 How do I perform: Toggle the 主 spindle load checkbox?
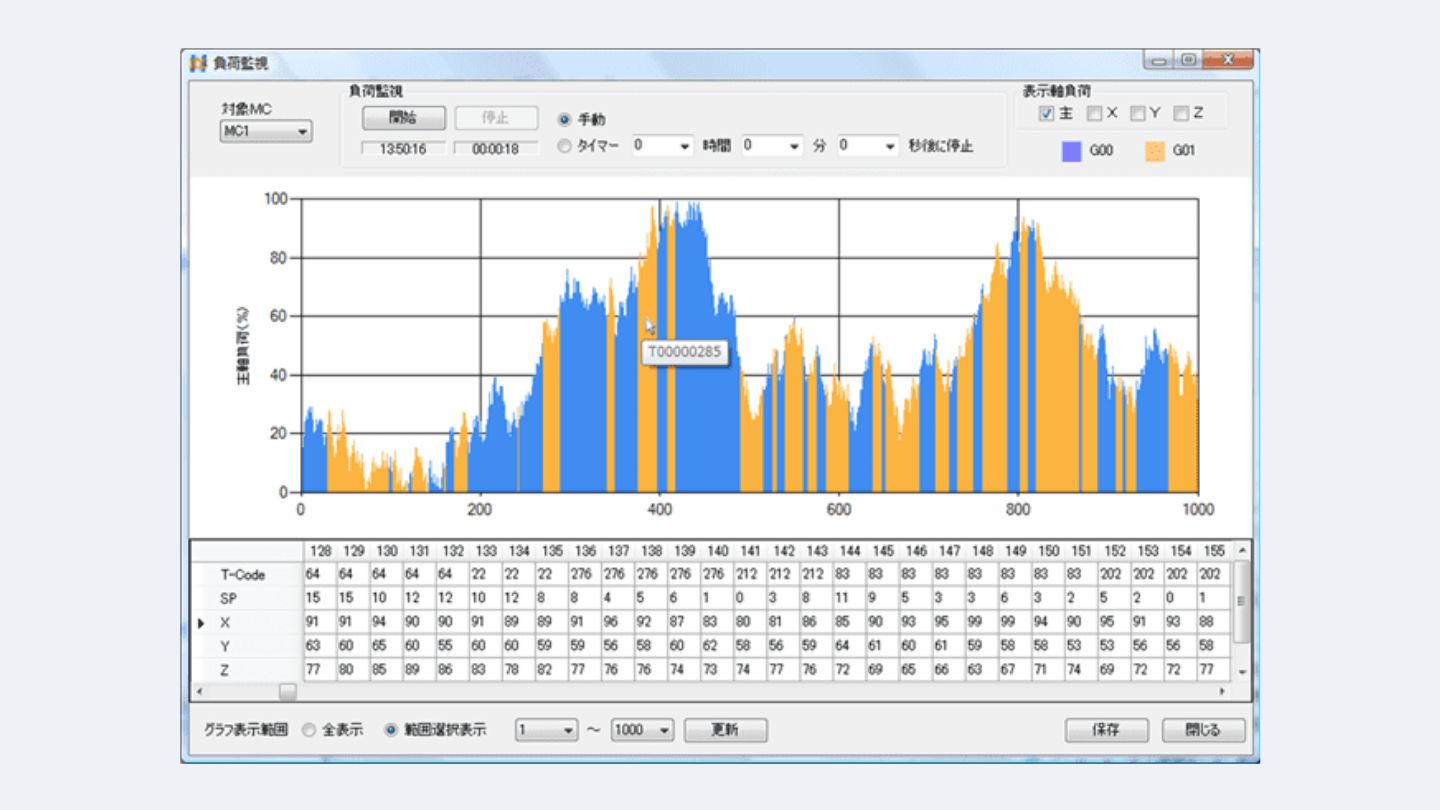[1046, 114]
